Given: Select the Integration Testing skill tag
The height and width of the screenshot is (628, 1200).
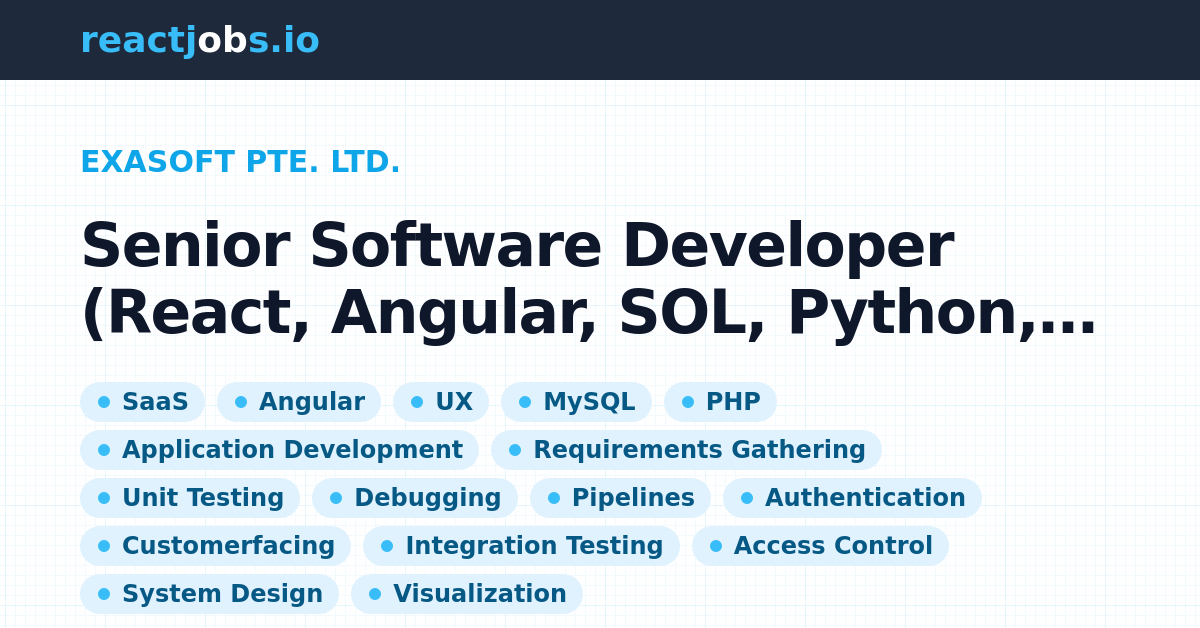Looking at the screenshot, I should [x=522, y=546].
